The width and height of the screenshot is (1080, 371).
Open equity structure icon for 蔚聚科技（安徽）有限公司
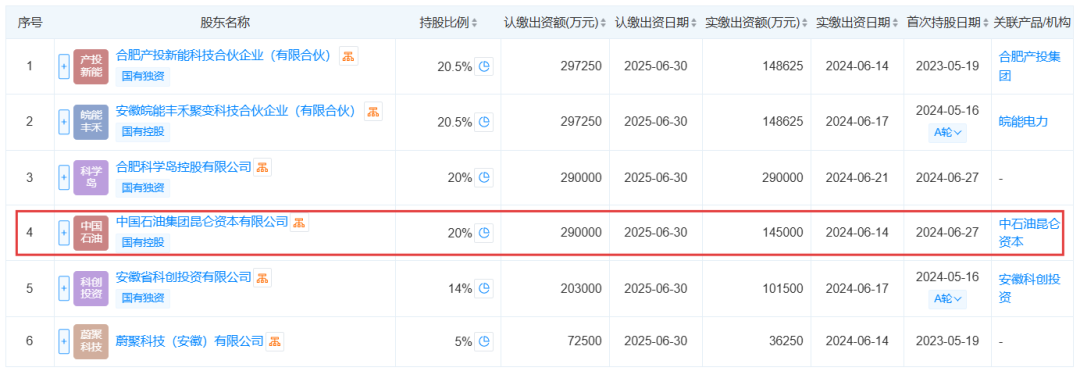pos(275,341)
